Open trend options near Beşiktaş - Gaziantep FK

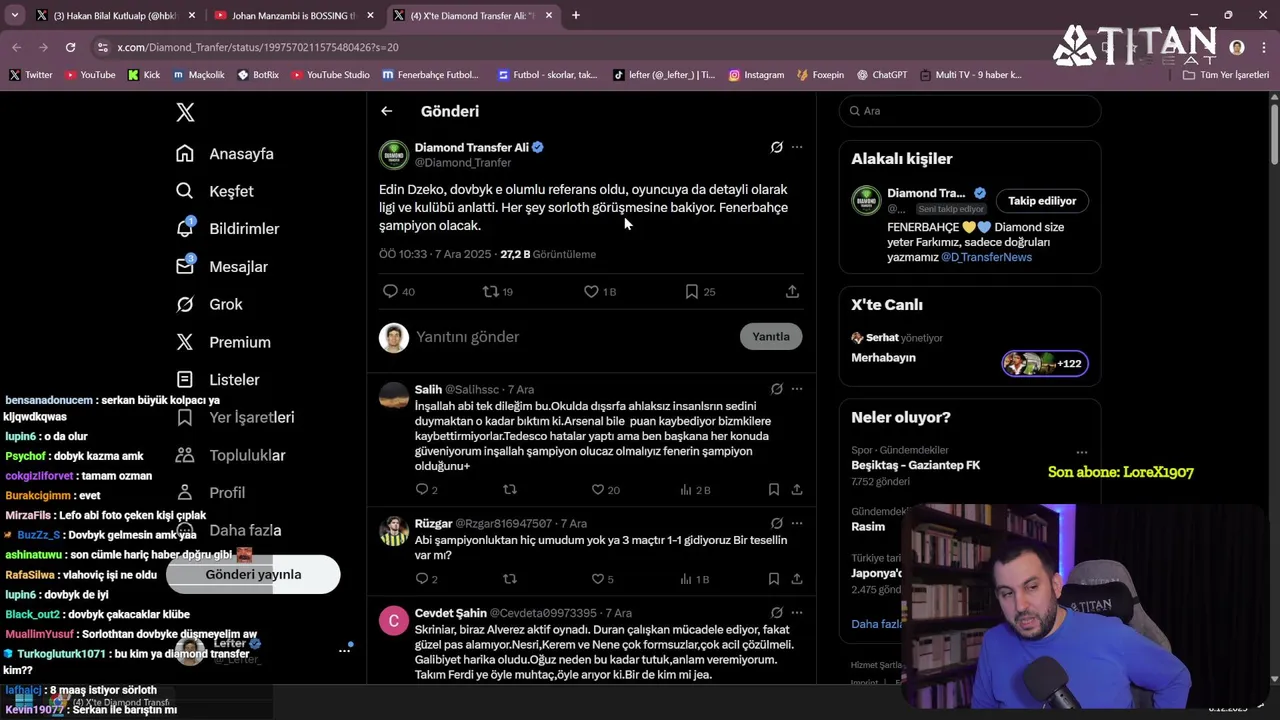coord(1081,452)
